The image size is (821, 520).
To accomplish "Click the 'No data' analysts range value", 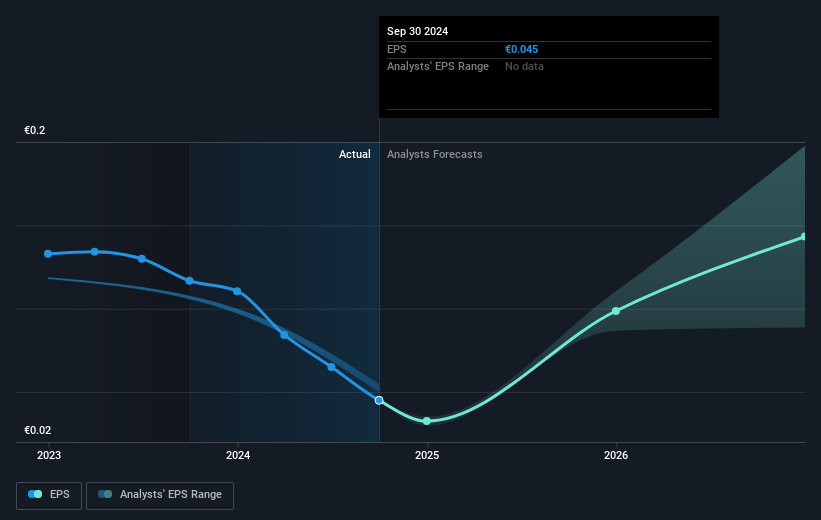I will click(x=524, y=67).
